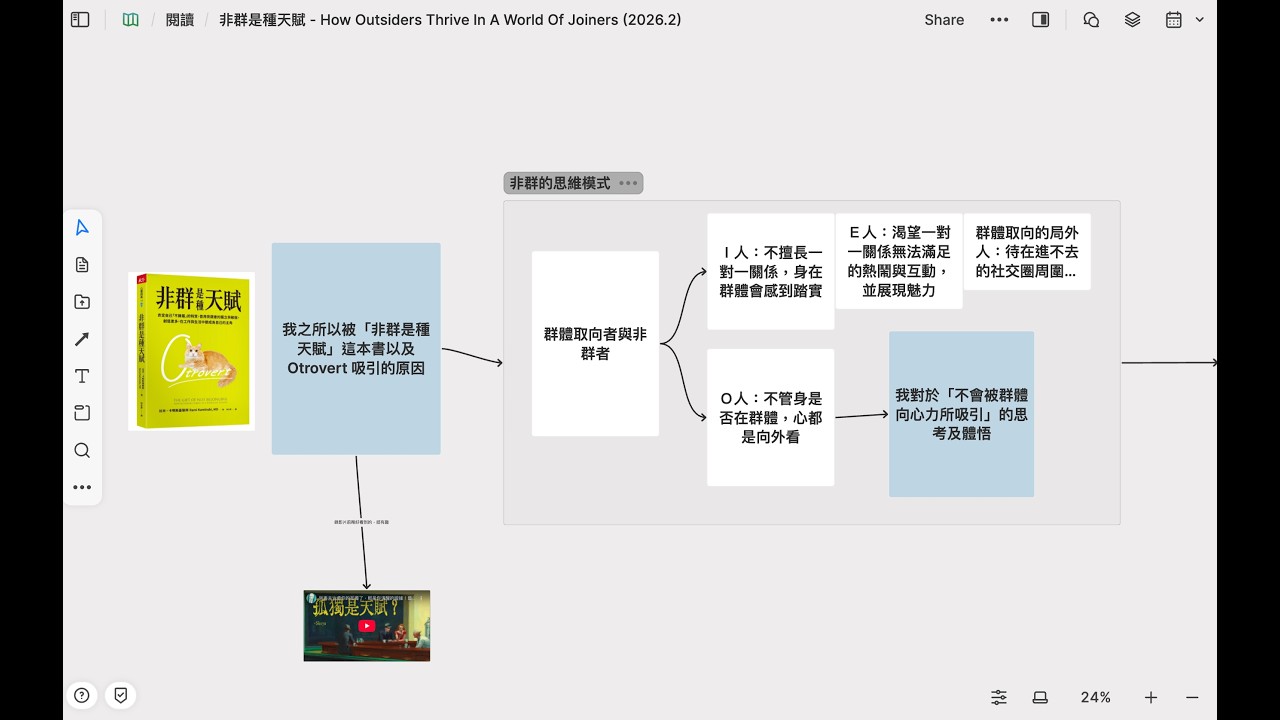1280x720 pixels.
Task: Select the yellow book cover image
Action: tap(191, 351)
